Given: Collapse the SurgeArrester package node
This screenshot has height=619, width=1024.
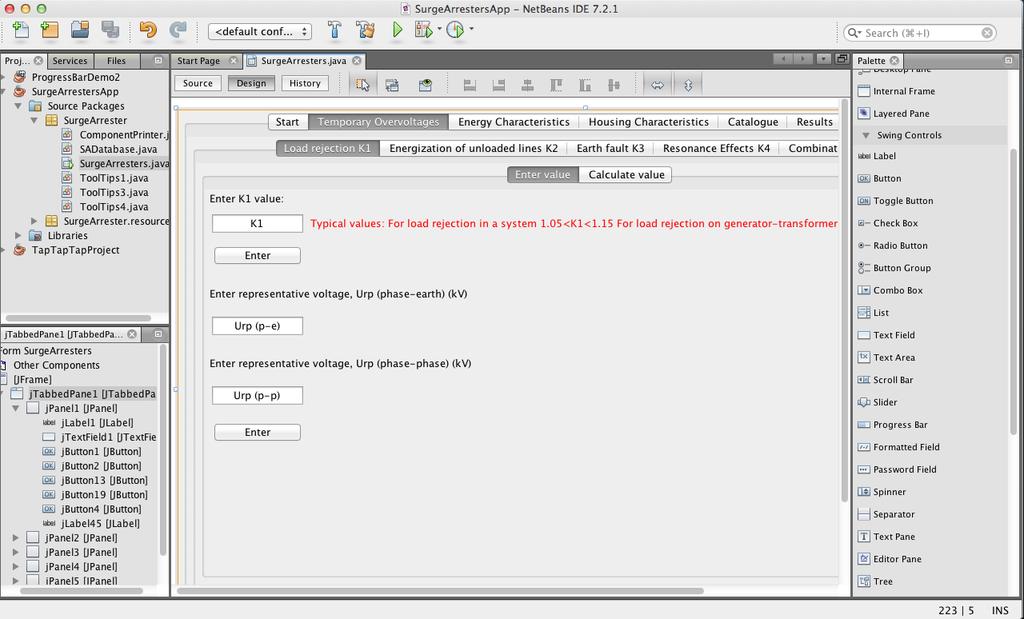Looking at the screenshot, I should [34, 120].
